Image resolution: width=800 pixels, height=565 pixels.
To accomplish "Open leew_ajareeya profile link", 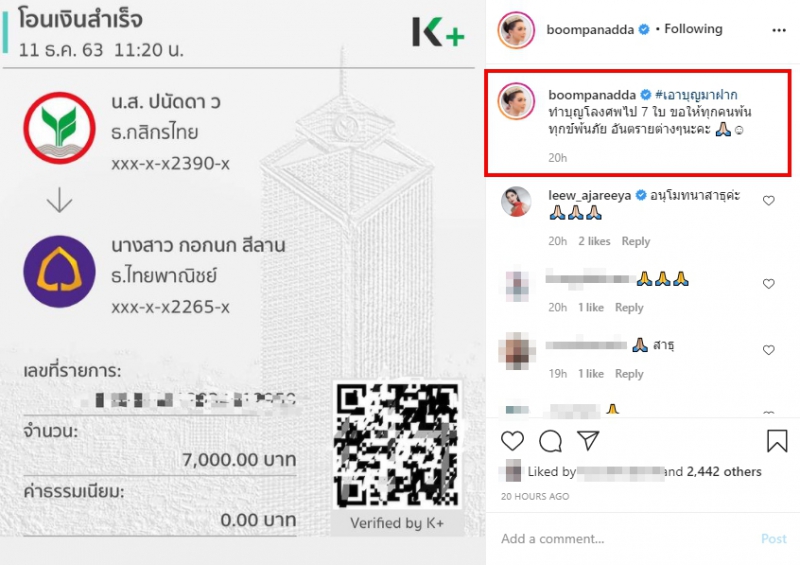I will click(x=589, y=195).
